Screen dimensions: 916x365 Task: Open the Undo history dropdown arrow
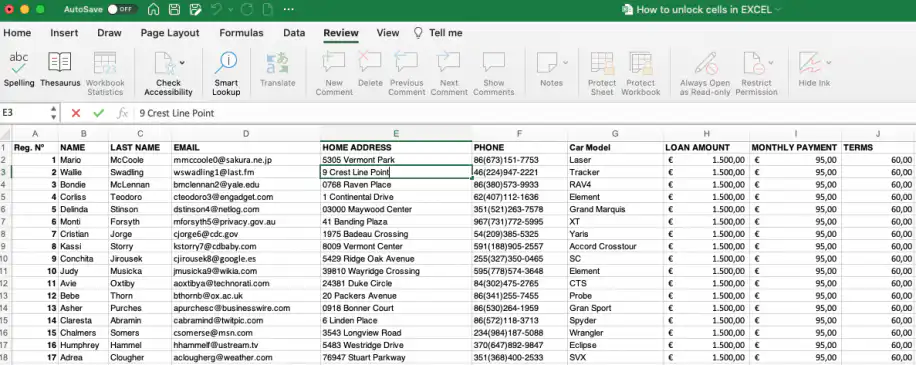[230, 10]
